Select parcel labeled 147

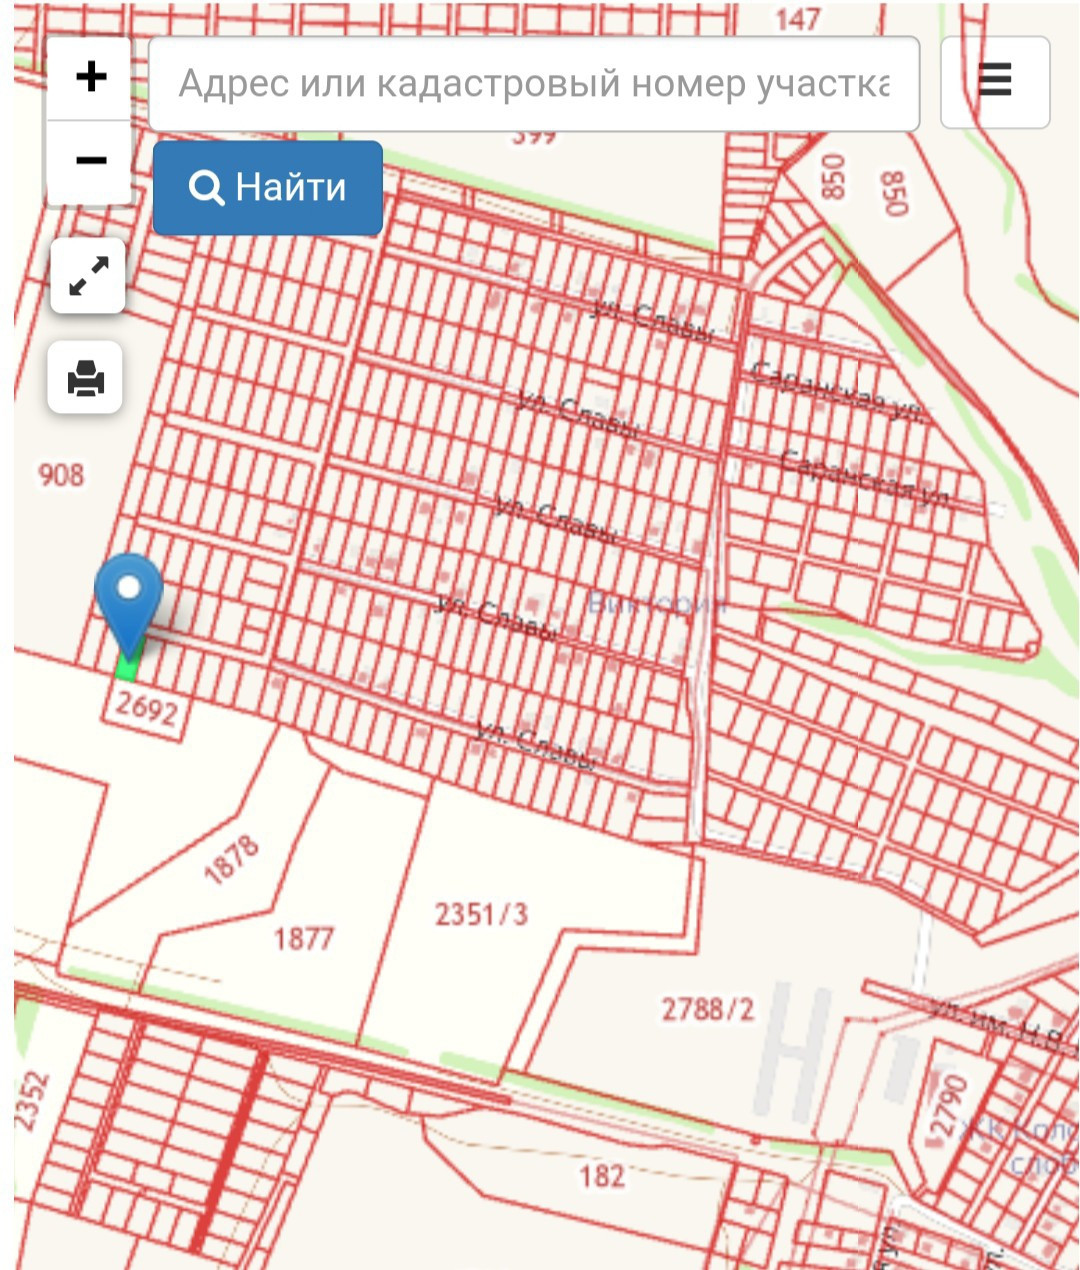[x=797, y=18]
